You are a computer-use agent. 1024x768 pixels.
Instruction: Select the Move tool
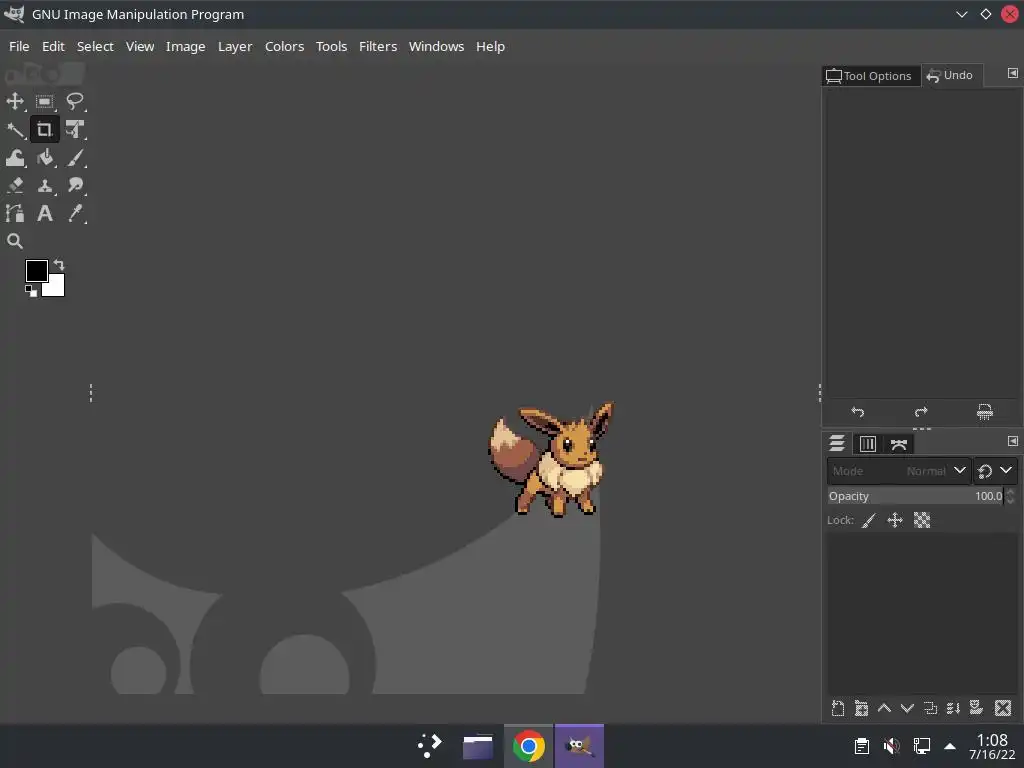15,101
